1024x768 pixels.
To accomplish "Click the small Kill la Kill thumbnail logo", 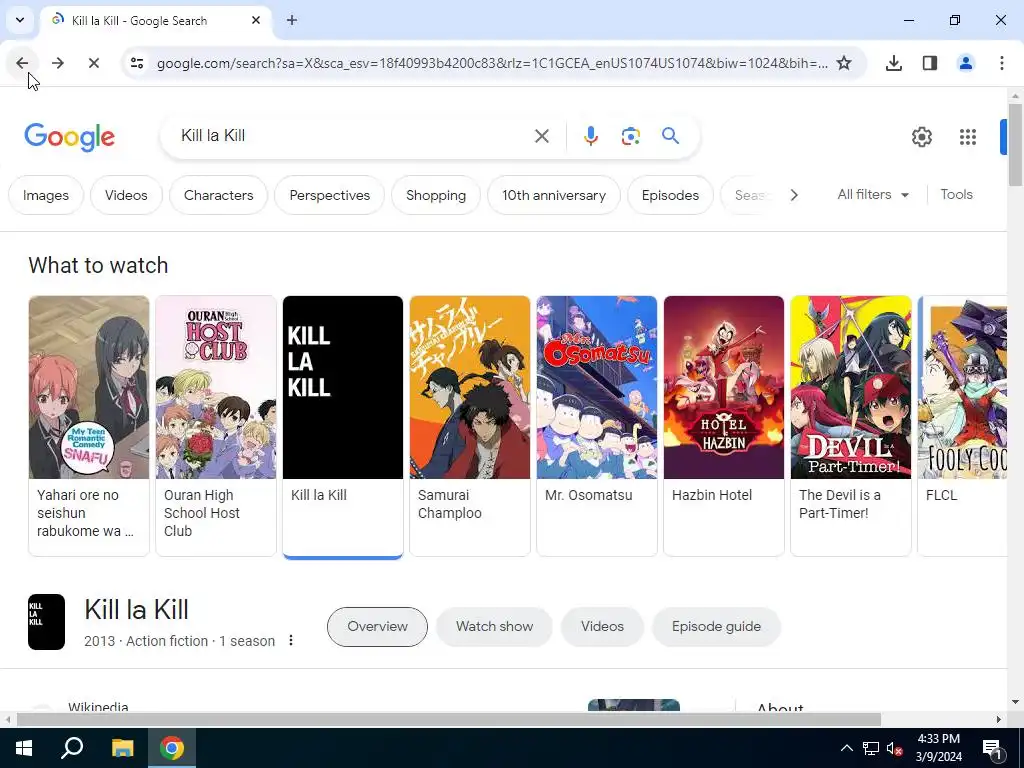I will [x=46, y=622].
